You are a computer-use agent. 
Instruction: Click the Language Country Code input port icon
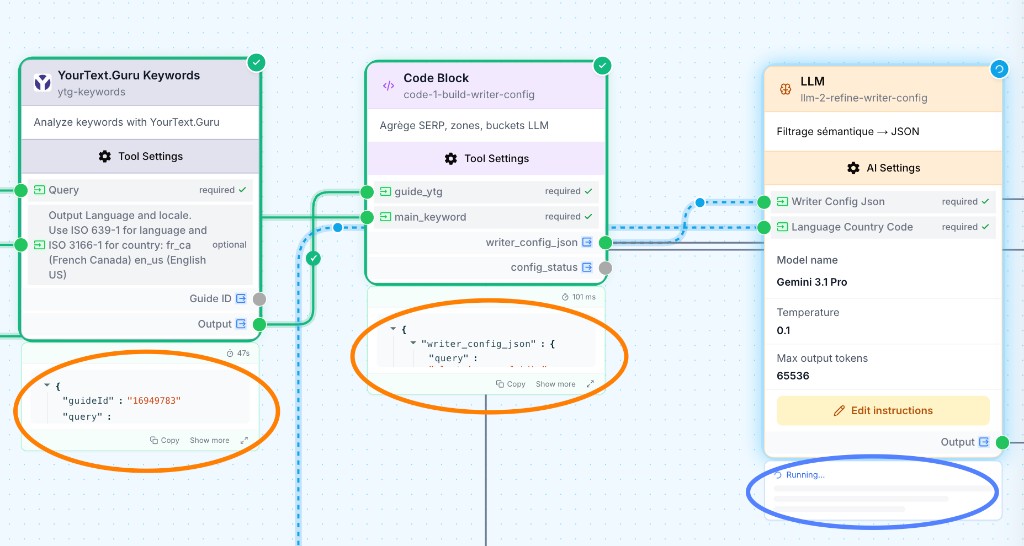(782, 227)
